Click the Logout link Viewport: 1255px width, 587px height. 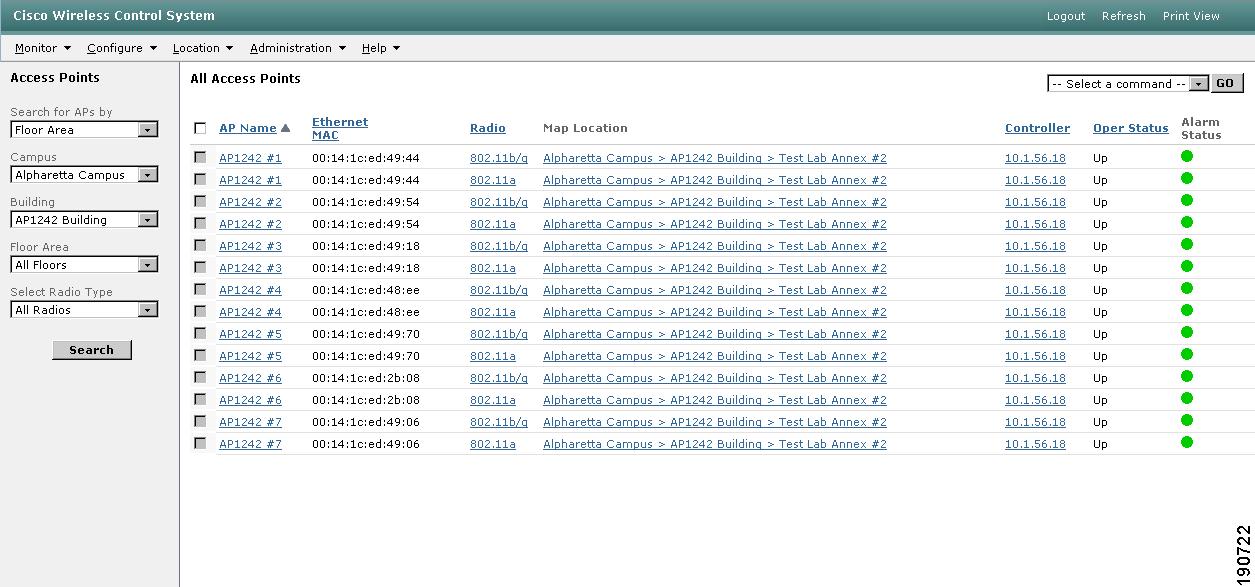click(x=1066, y=16)
